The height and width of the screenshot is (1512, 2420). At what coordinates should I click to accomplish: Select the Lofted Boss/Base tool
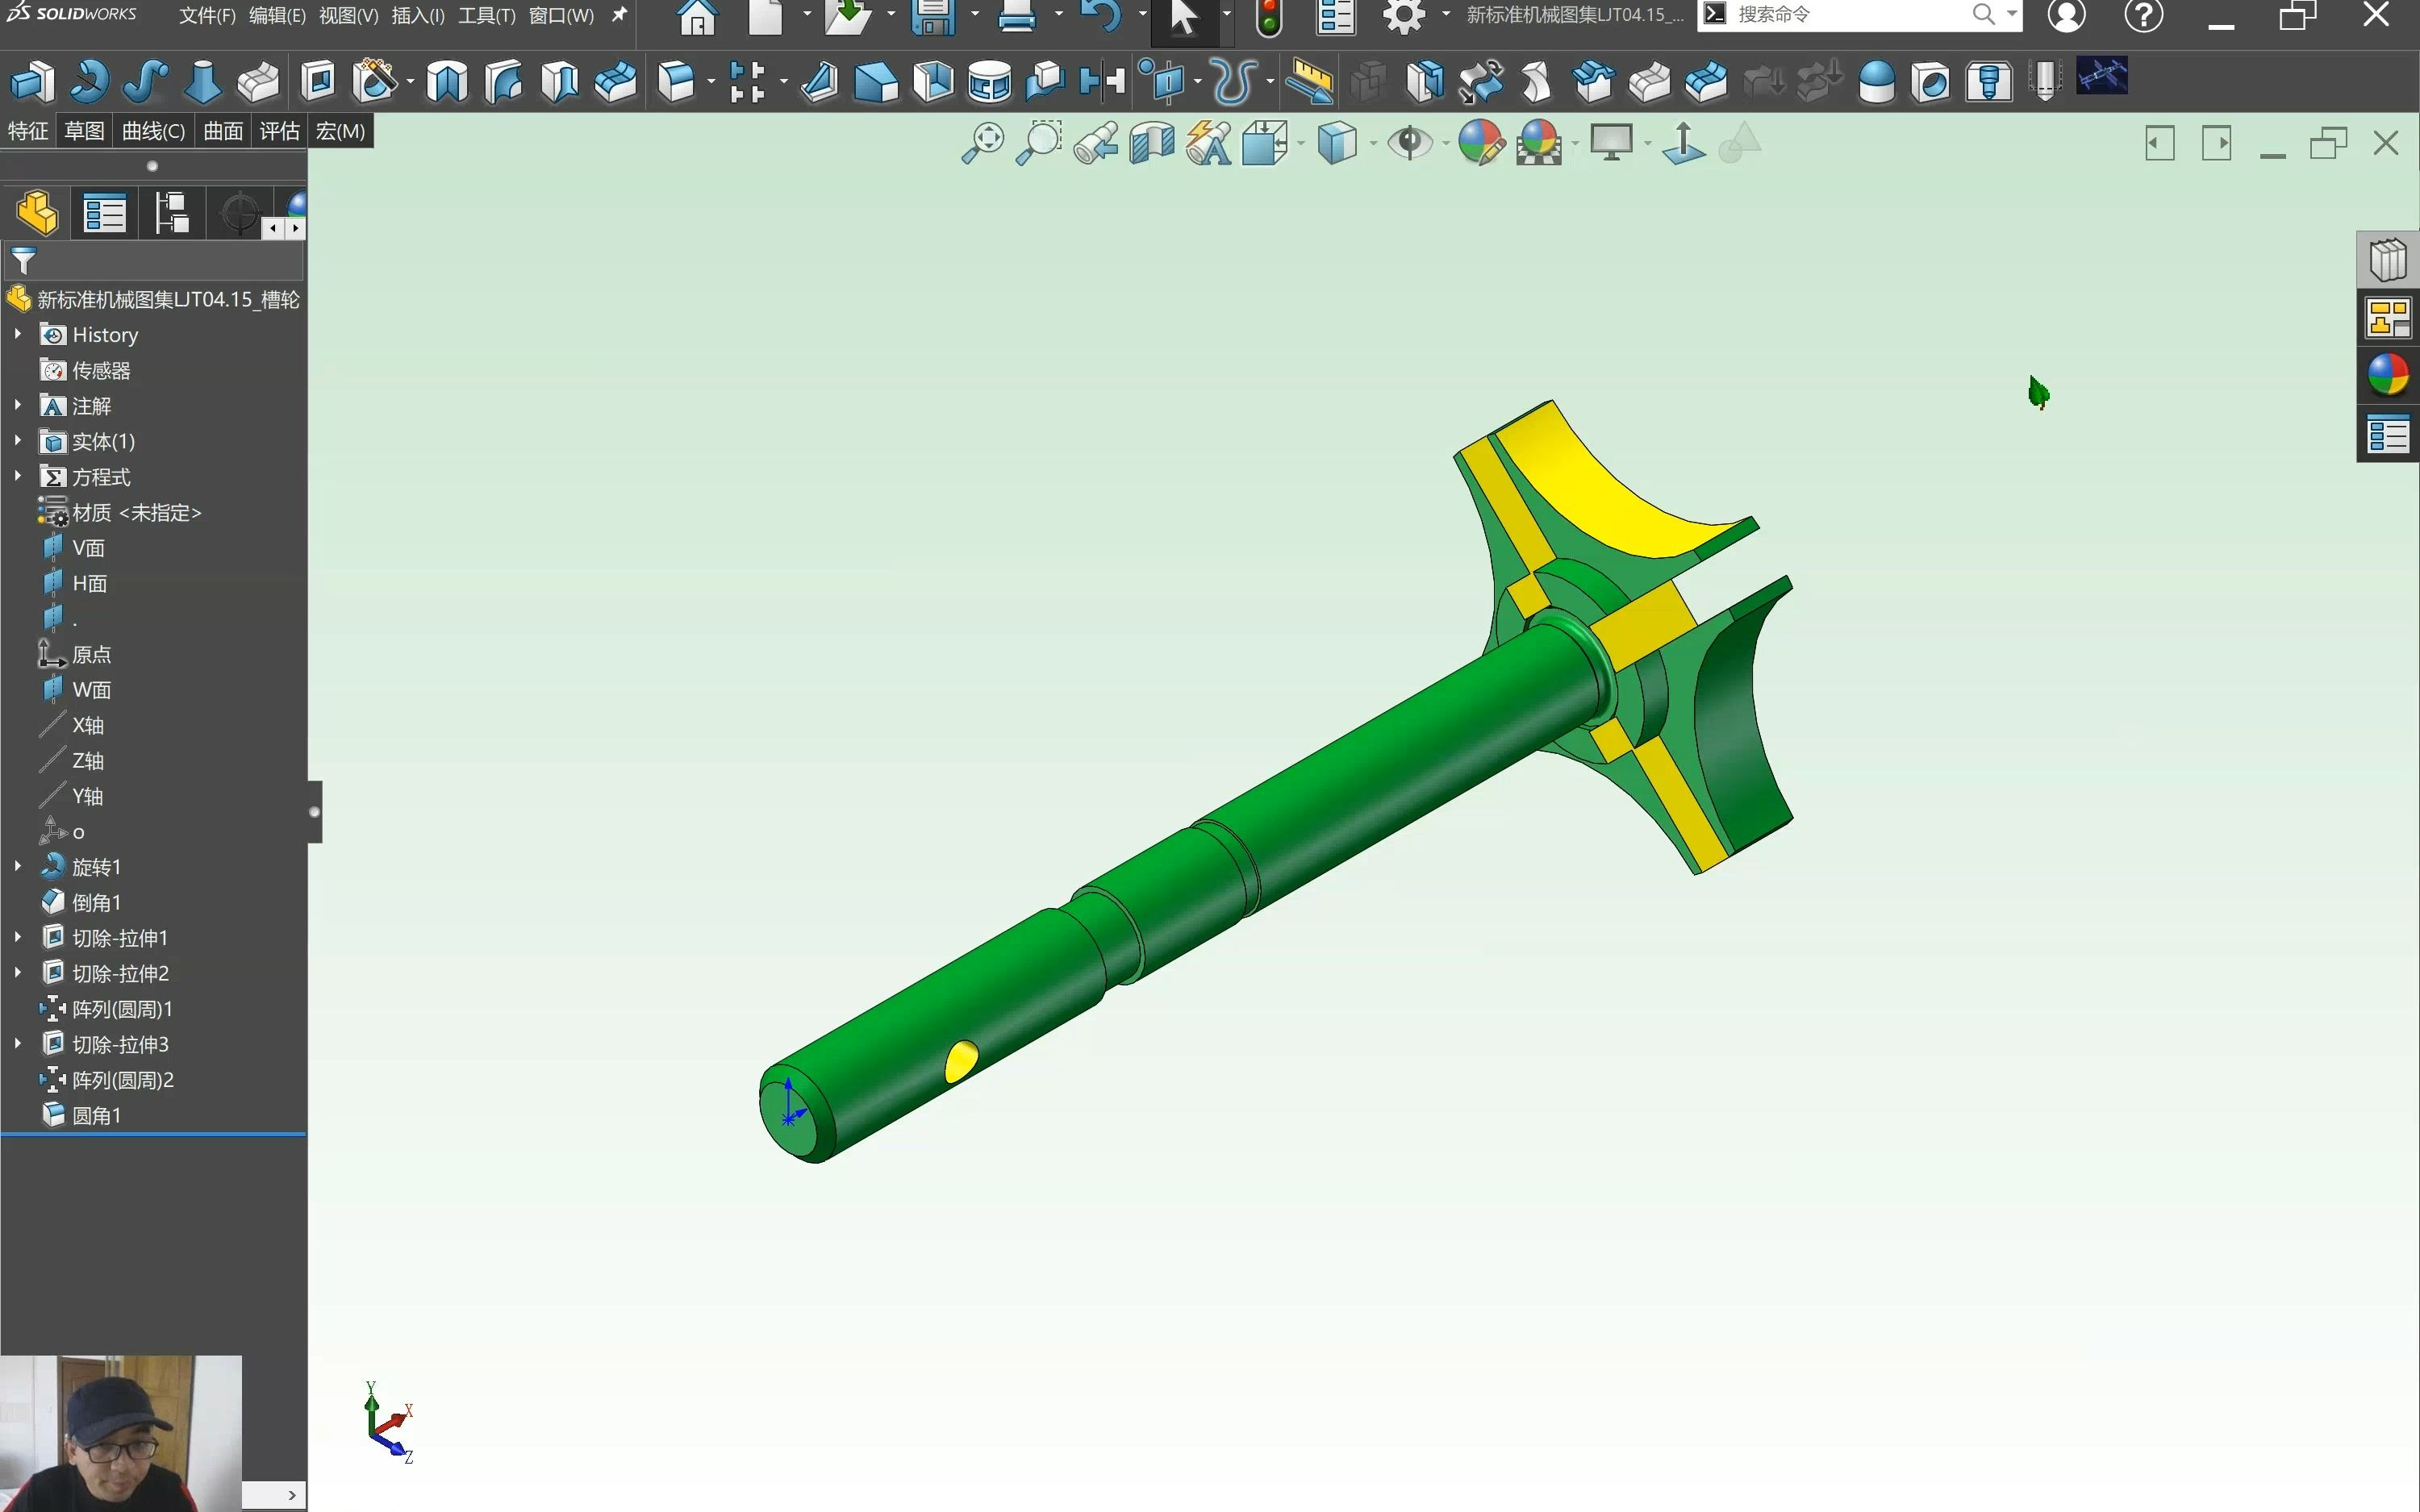point(202,81)
